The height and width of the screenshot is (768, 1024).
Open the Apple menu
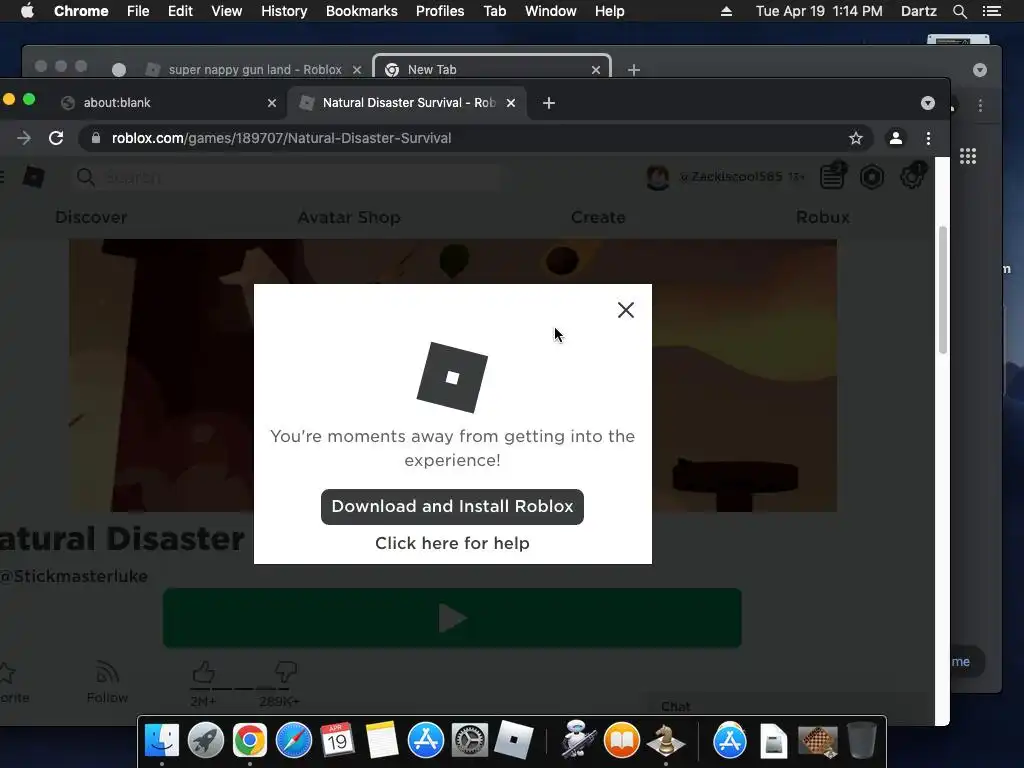point(27,11)
